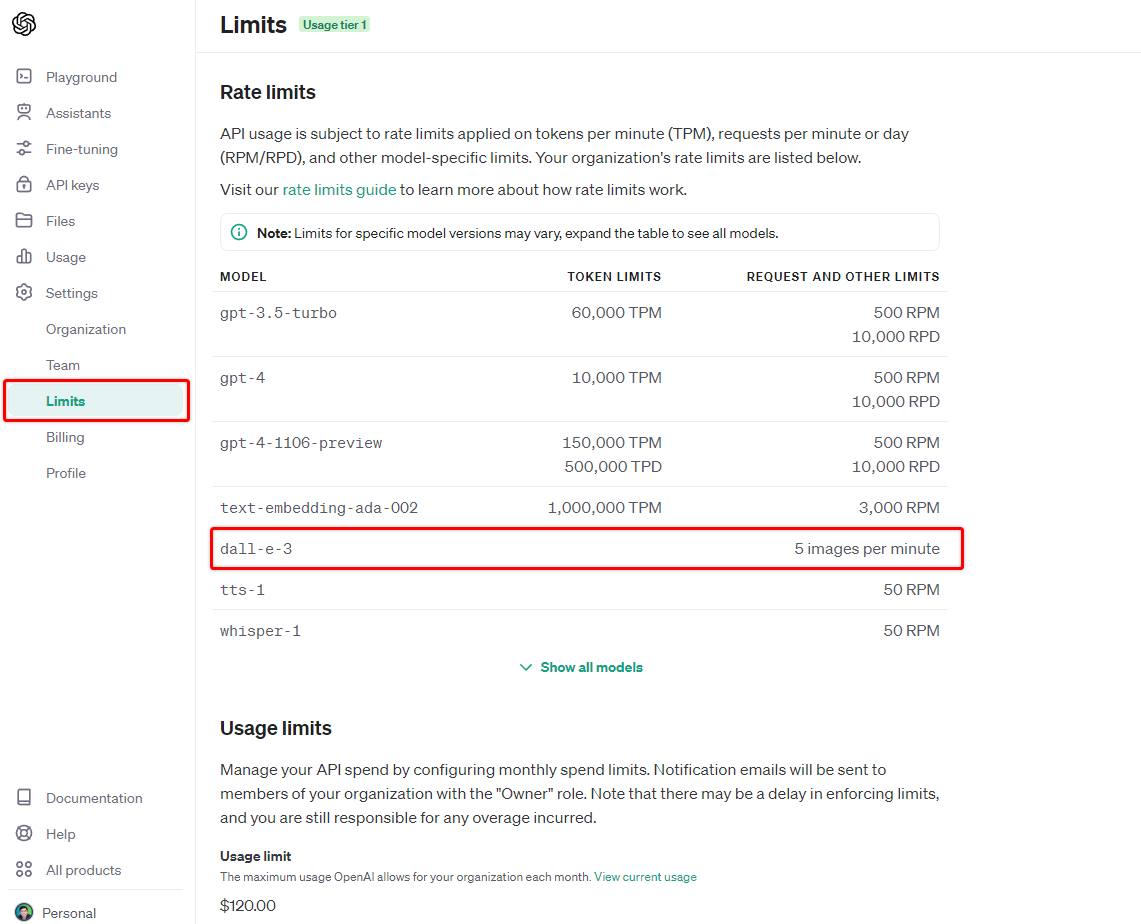Click the Files folder icon
Screen dimensions: 1141x924
pyautogui.click(x=24, y=220)
